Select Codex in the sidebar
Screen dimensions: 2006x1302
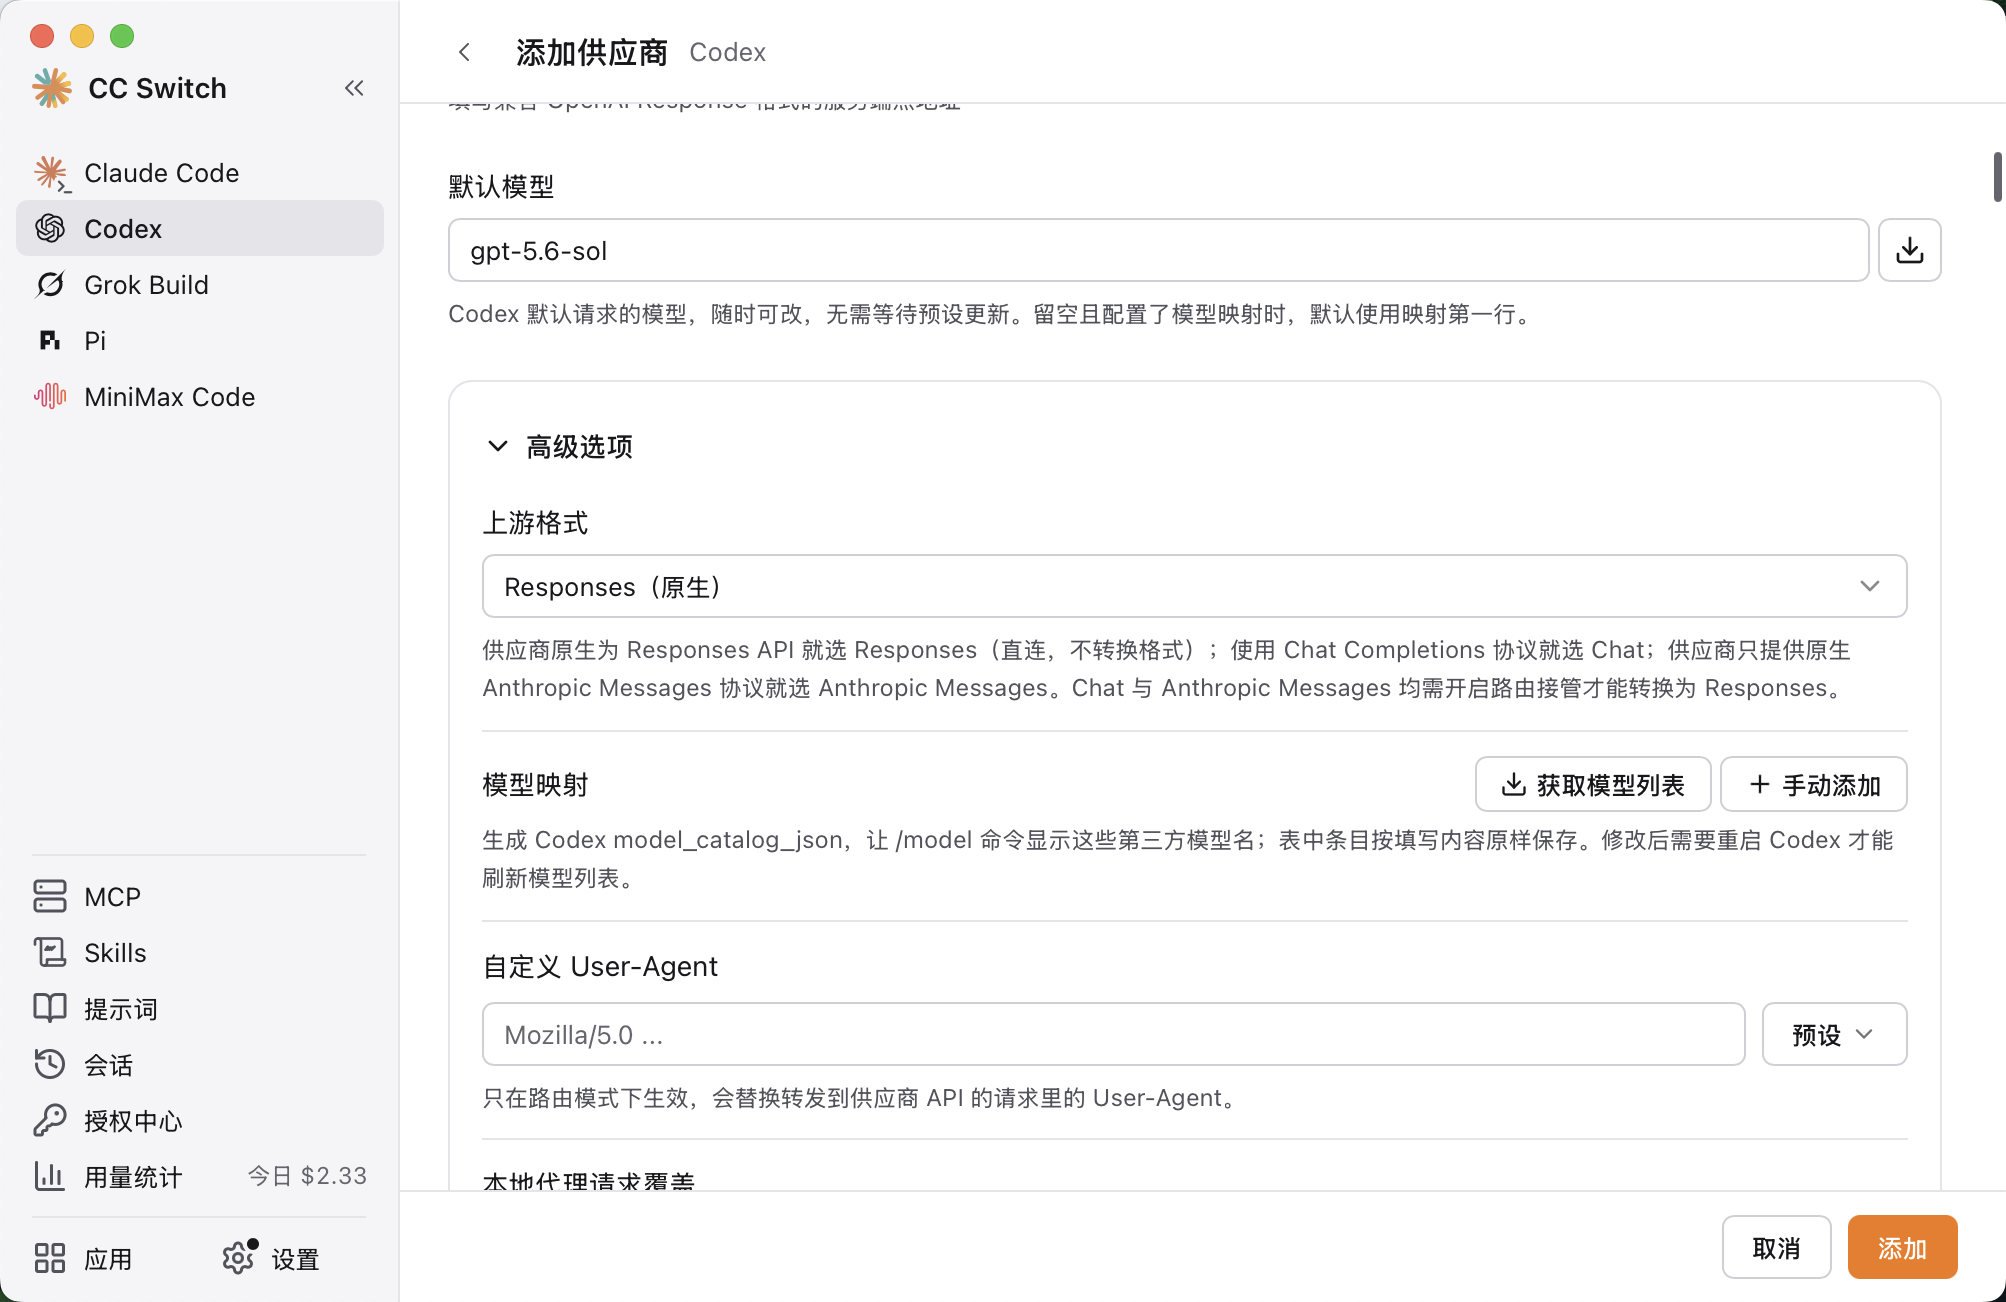point(200,229)
